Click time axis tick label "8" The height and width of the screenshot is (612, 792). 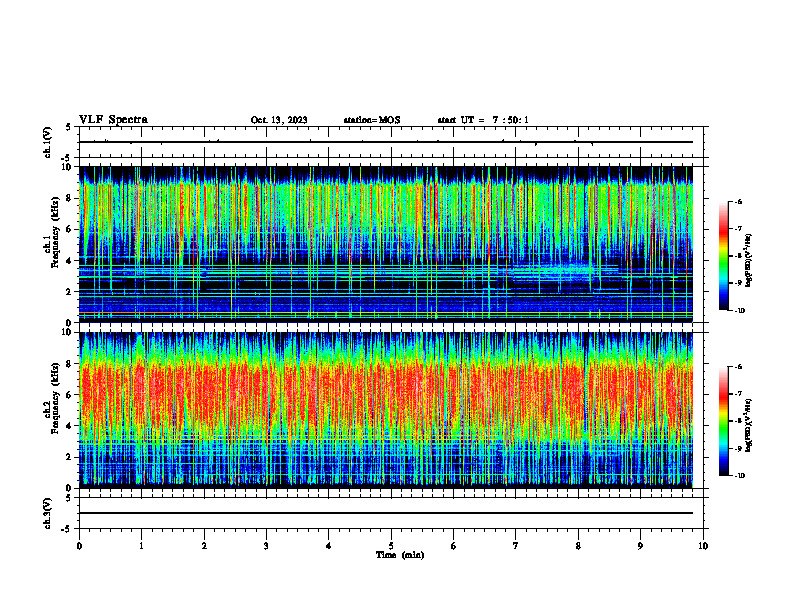[578, 546]
